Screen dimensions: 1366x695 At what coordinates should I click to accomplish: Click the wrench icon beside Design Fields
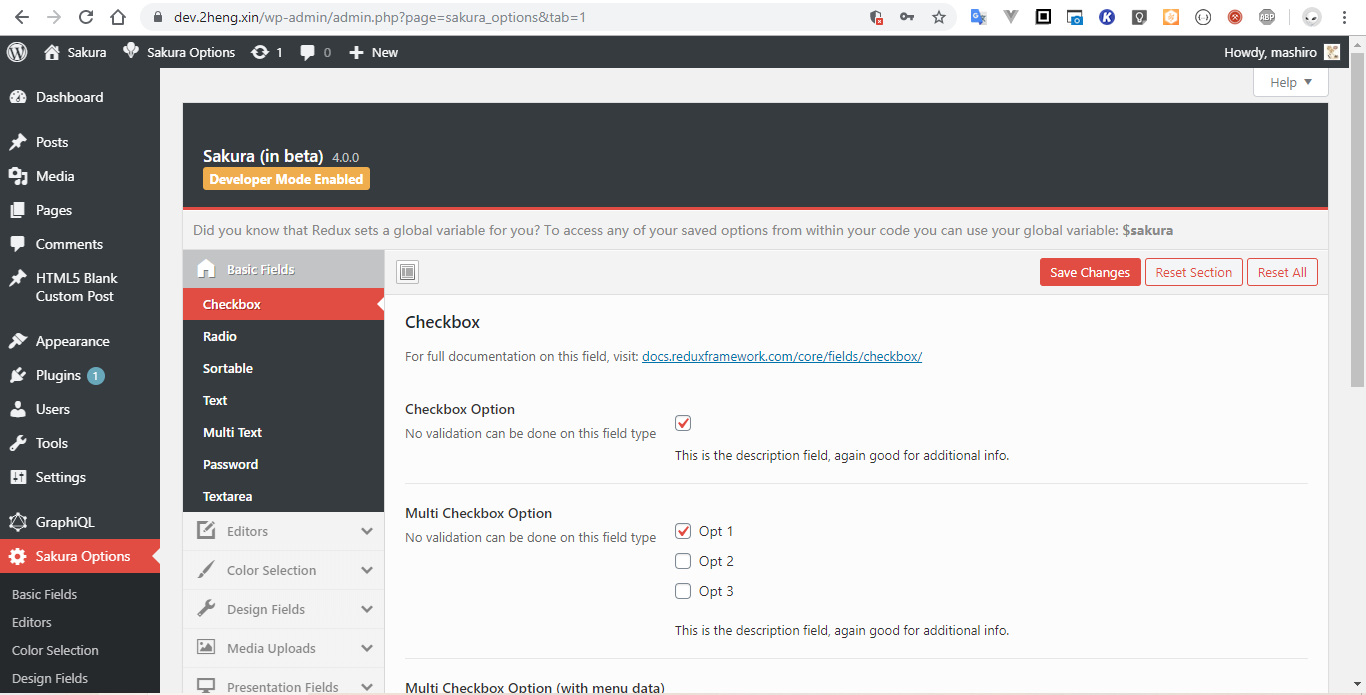(206, 609)
